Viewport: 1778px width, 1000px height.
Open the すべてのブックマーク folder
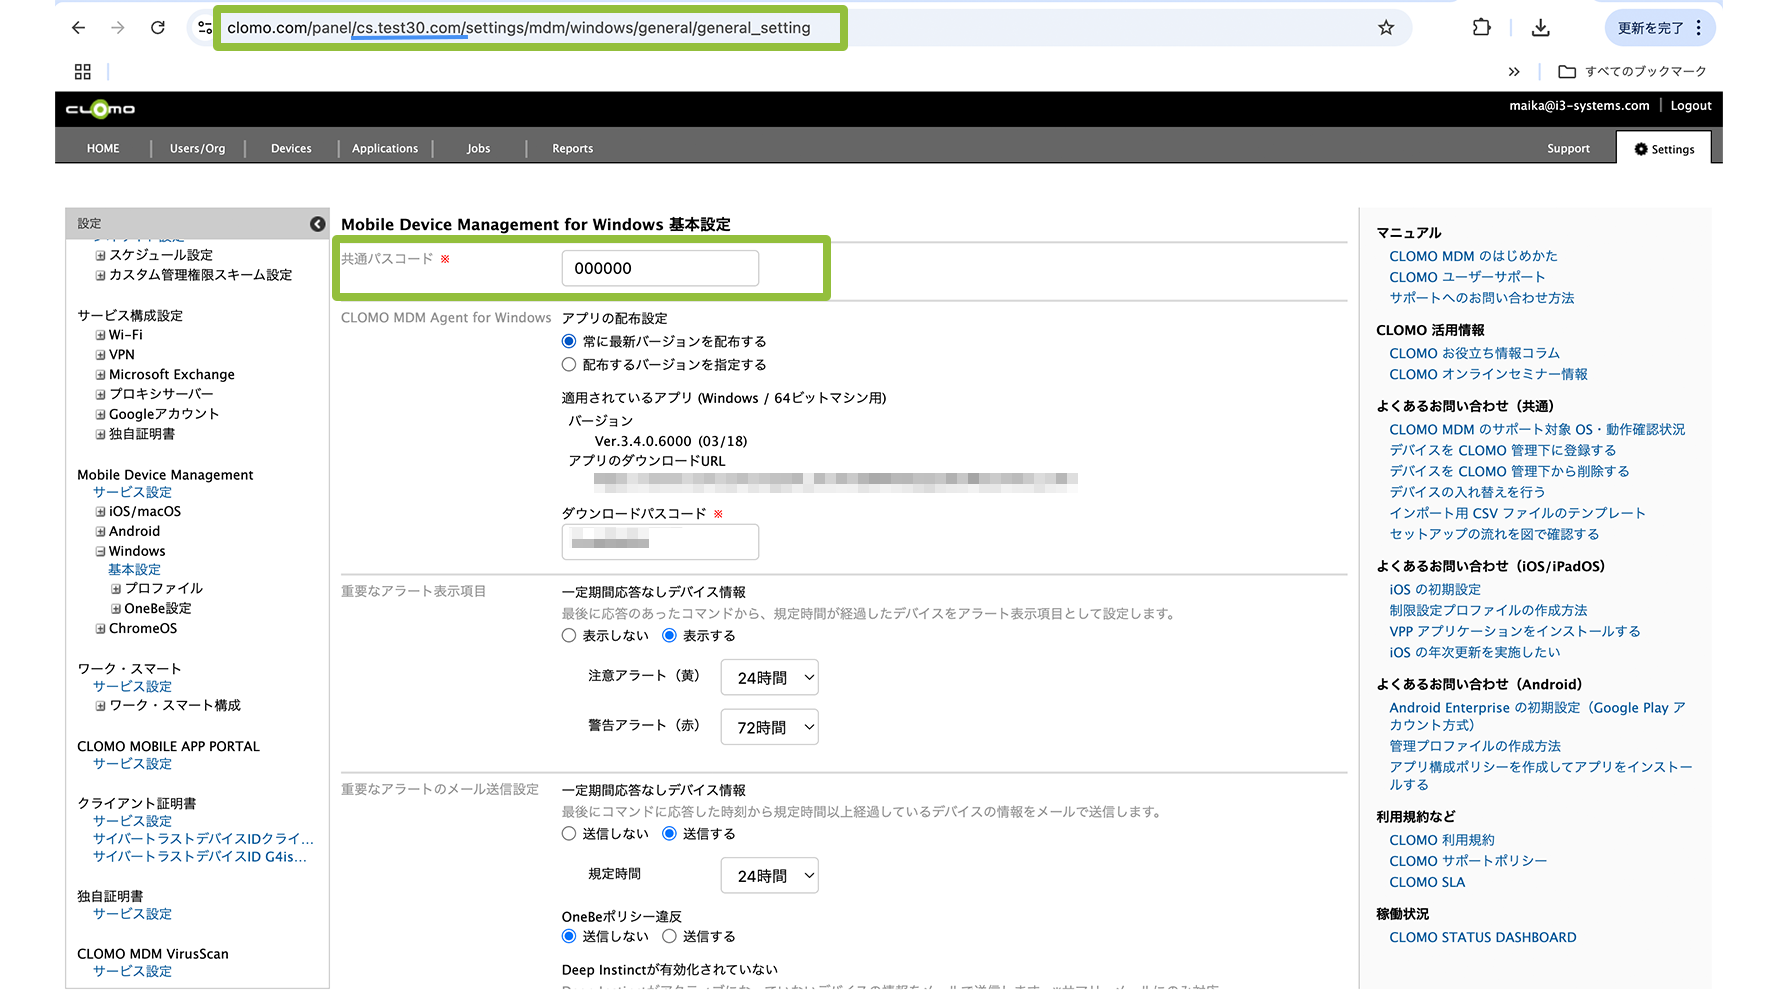coord(1632,71)
